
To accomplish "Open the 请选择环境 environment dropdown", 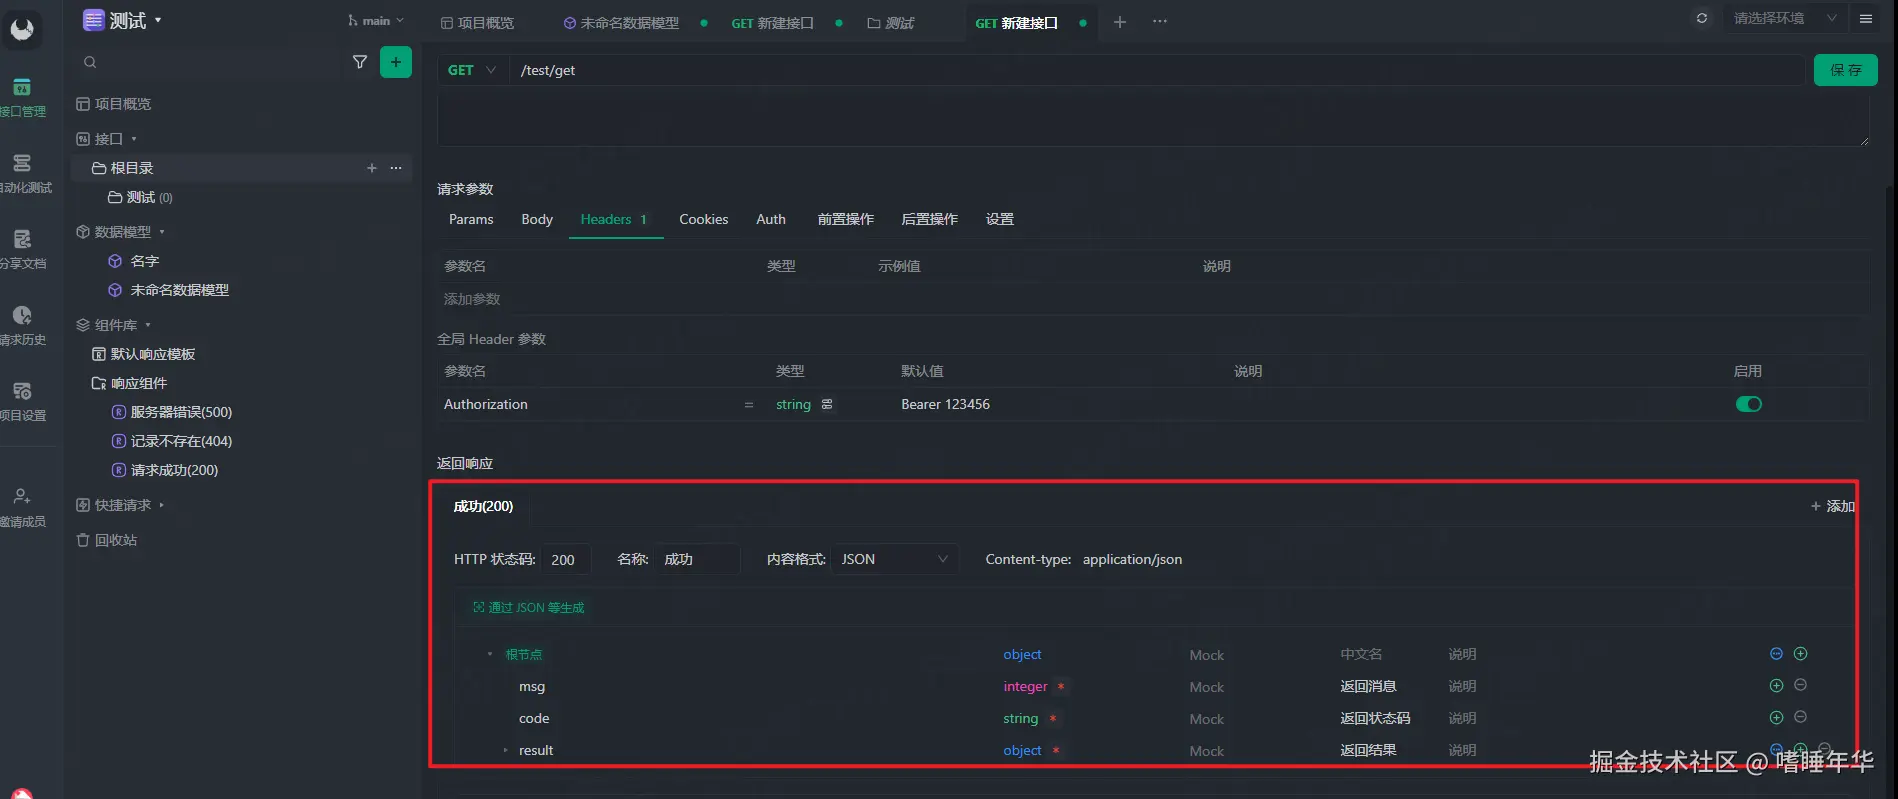I will (1783, 18).
